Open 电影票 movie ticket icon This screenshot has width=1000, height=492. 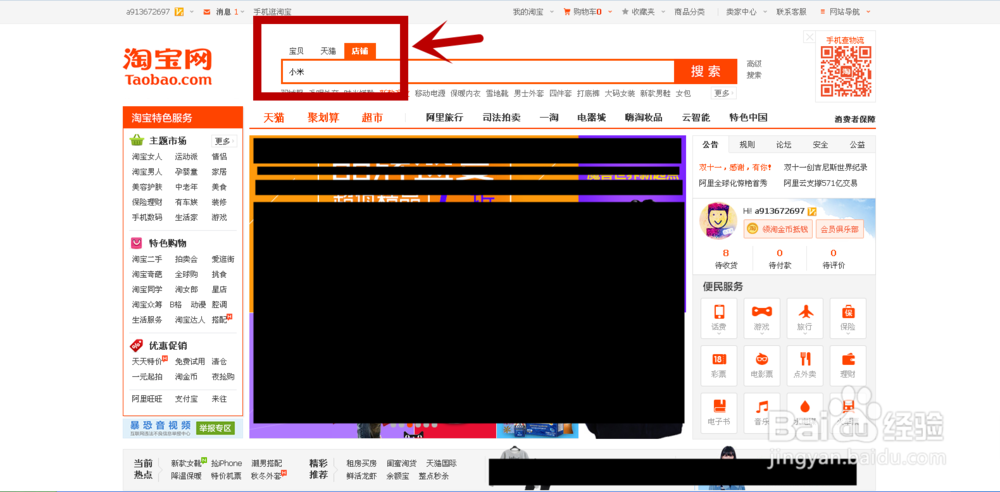click(x=761, y=366)
